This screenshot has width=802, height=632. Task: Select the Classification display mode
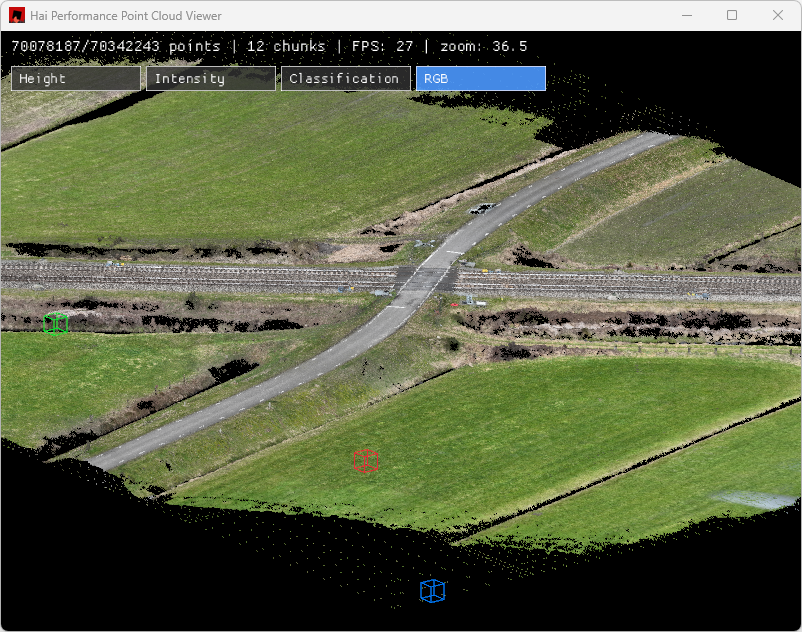345,79
